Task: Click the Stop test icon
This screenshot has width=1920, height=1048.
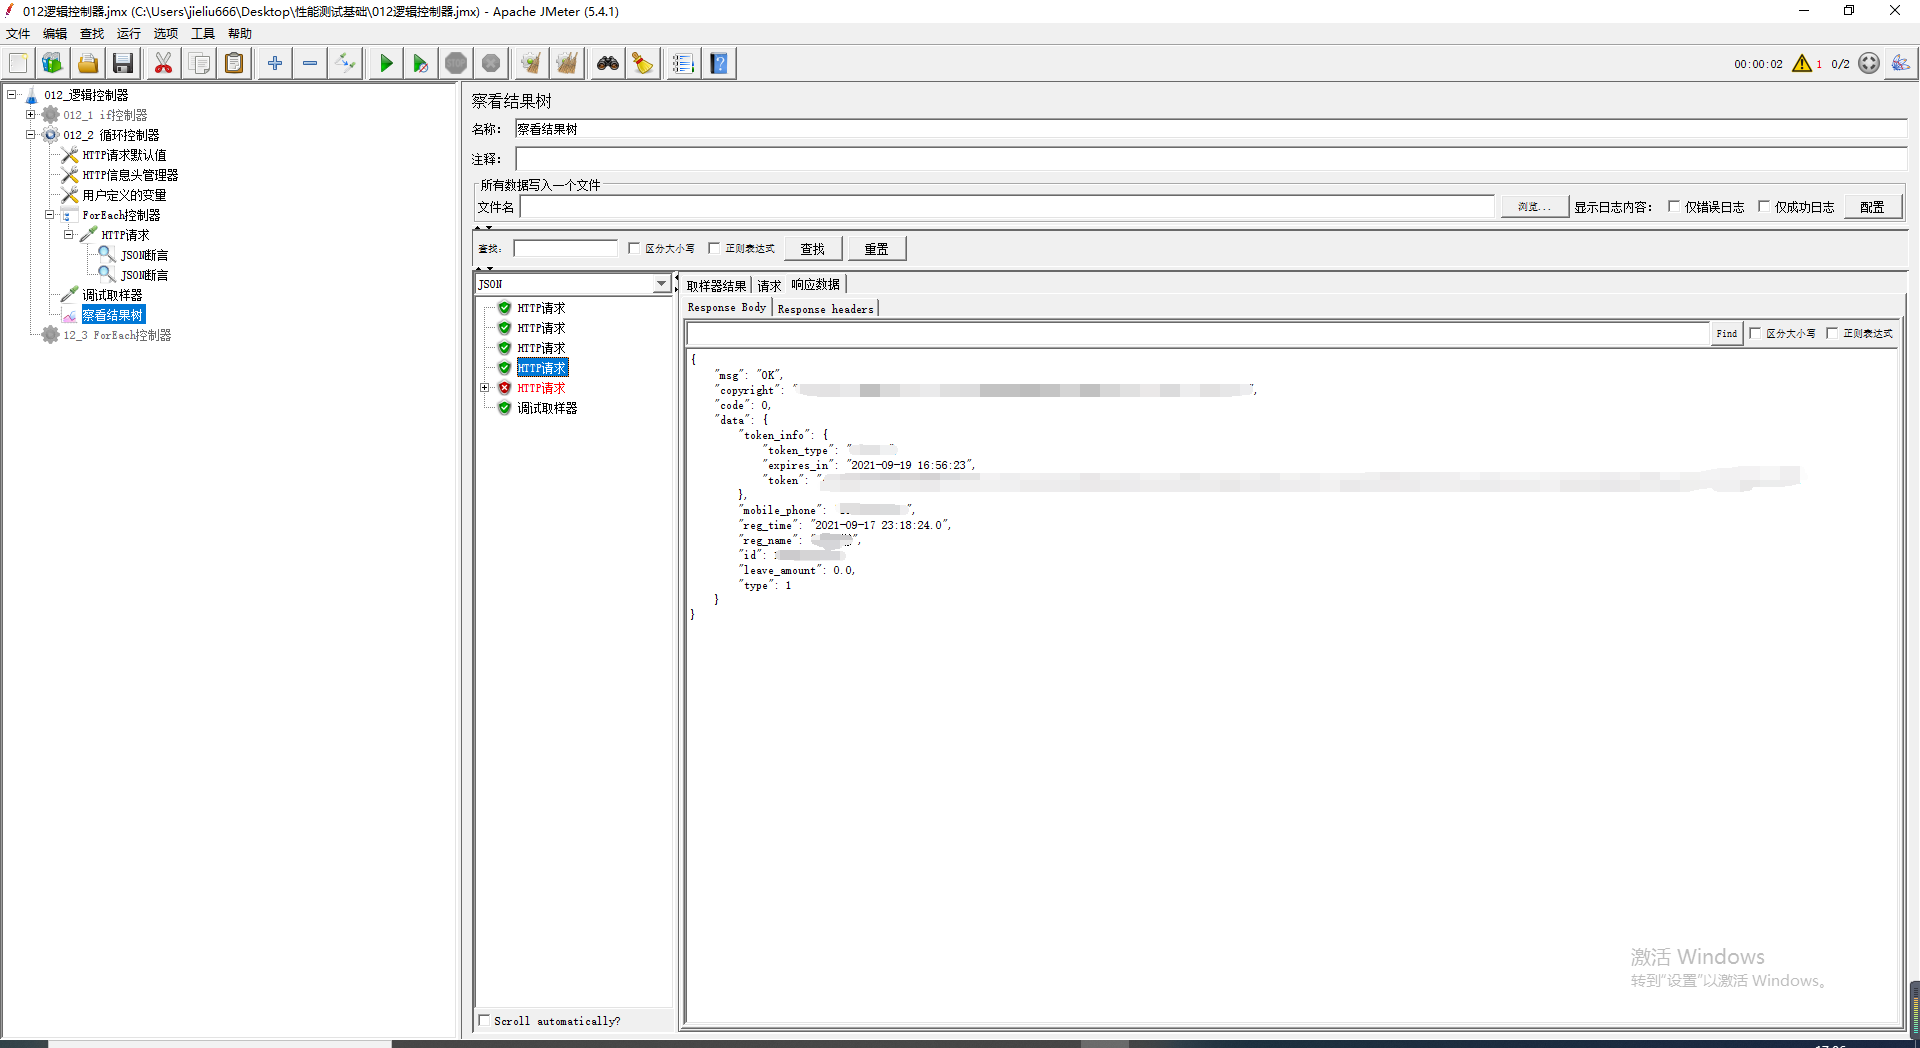Action: 456,63
